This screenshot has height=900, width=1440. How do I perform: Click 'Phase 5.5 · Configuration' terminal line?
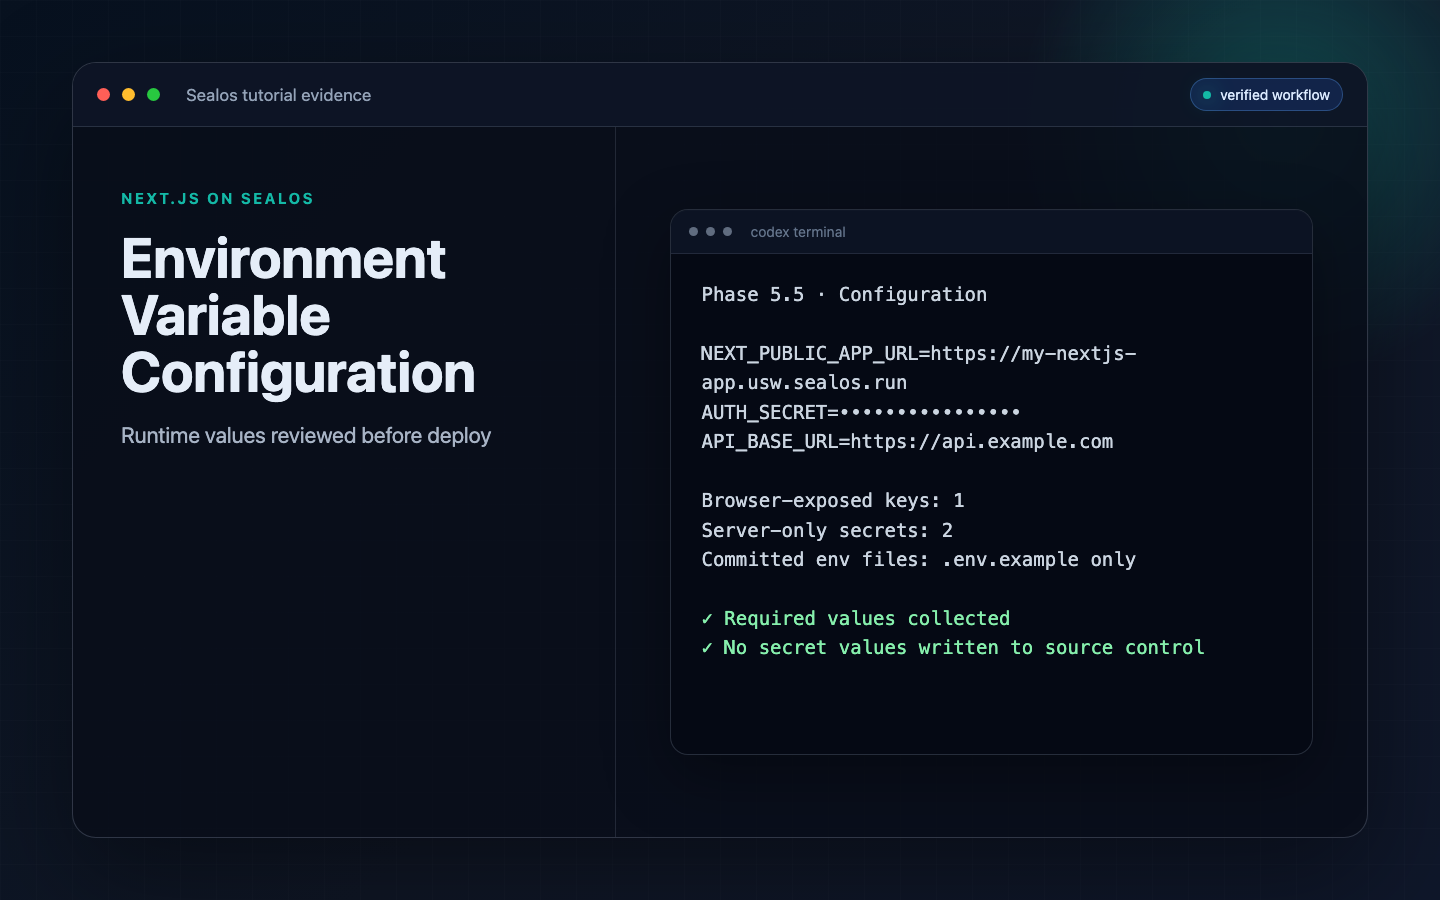844,294
